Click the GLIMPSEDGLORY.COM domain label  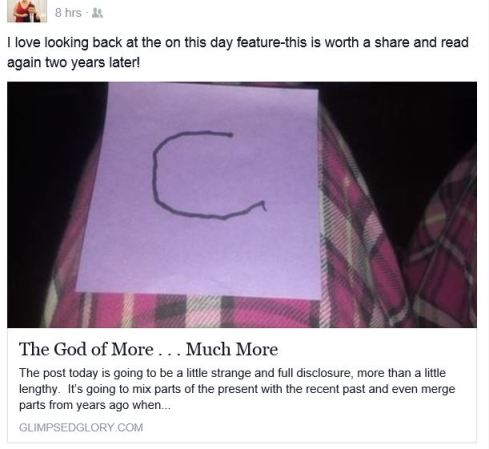[x=81, y=427]
